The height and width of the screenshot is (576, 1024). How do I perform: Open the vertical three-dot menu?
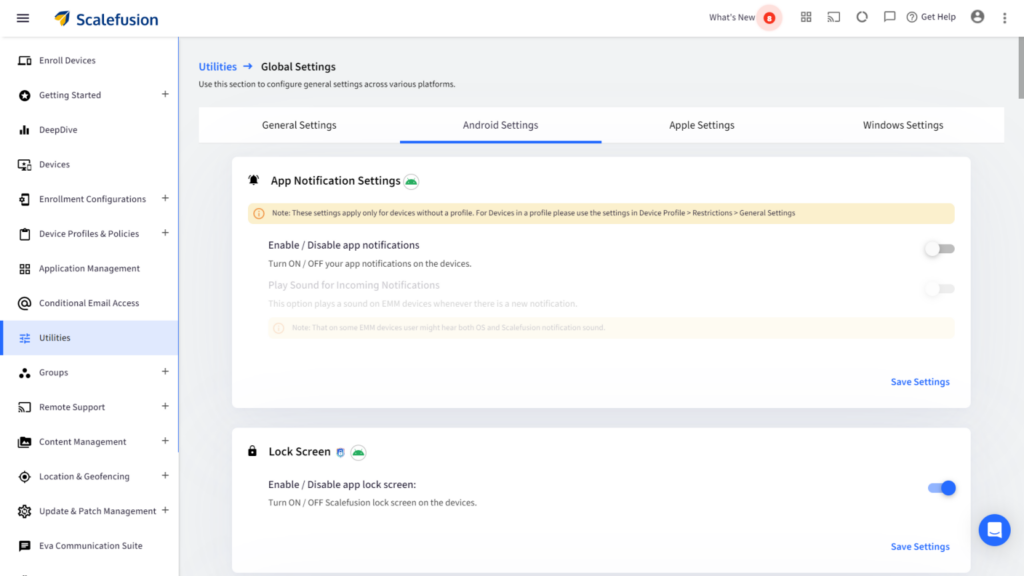point(1004,18)
